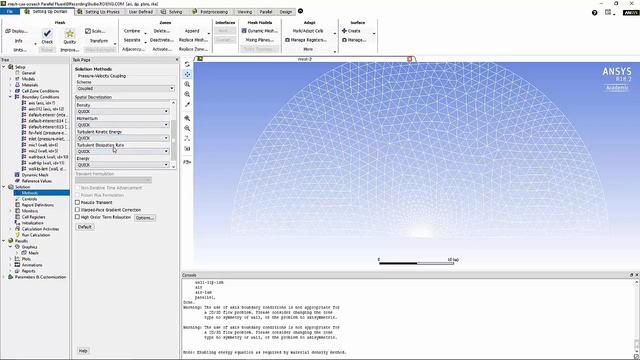Screen dimensions: 640x360
Task: Click the first zoom magnifier below the pan tool
Action: pos(187,84)
